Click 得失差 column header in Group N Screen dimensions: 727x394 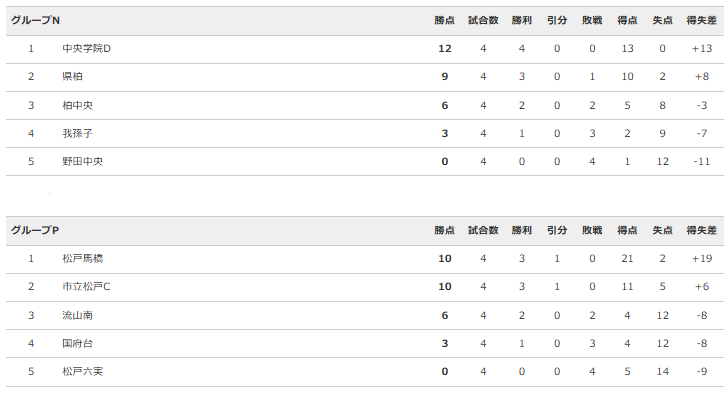click(x=701, y=20)
